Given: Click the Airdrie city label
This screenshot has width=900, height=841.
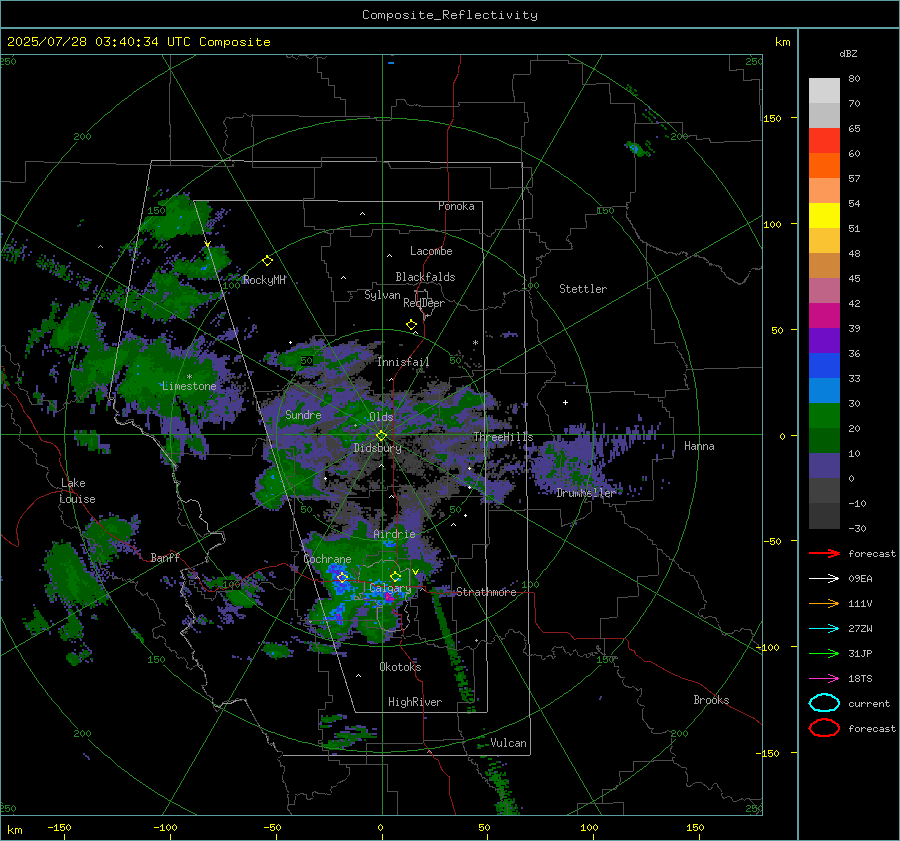Looking at the screenshot, I should pyautogui.click(x=394, y=534).
